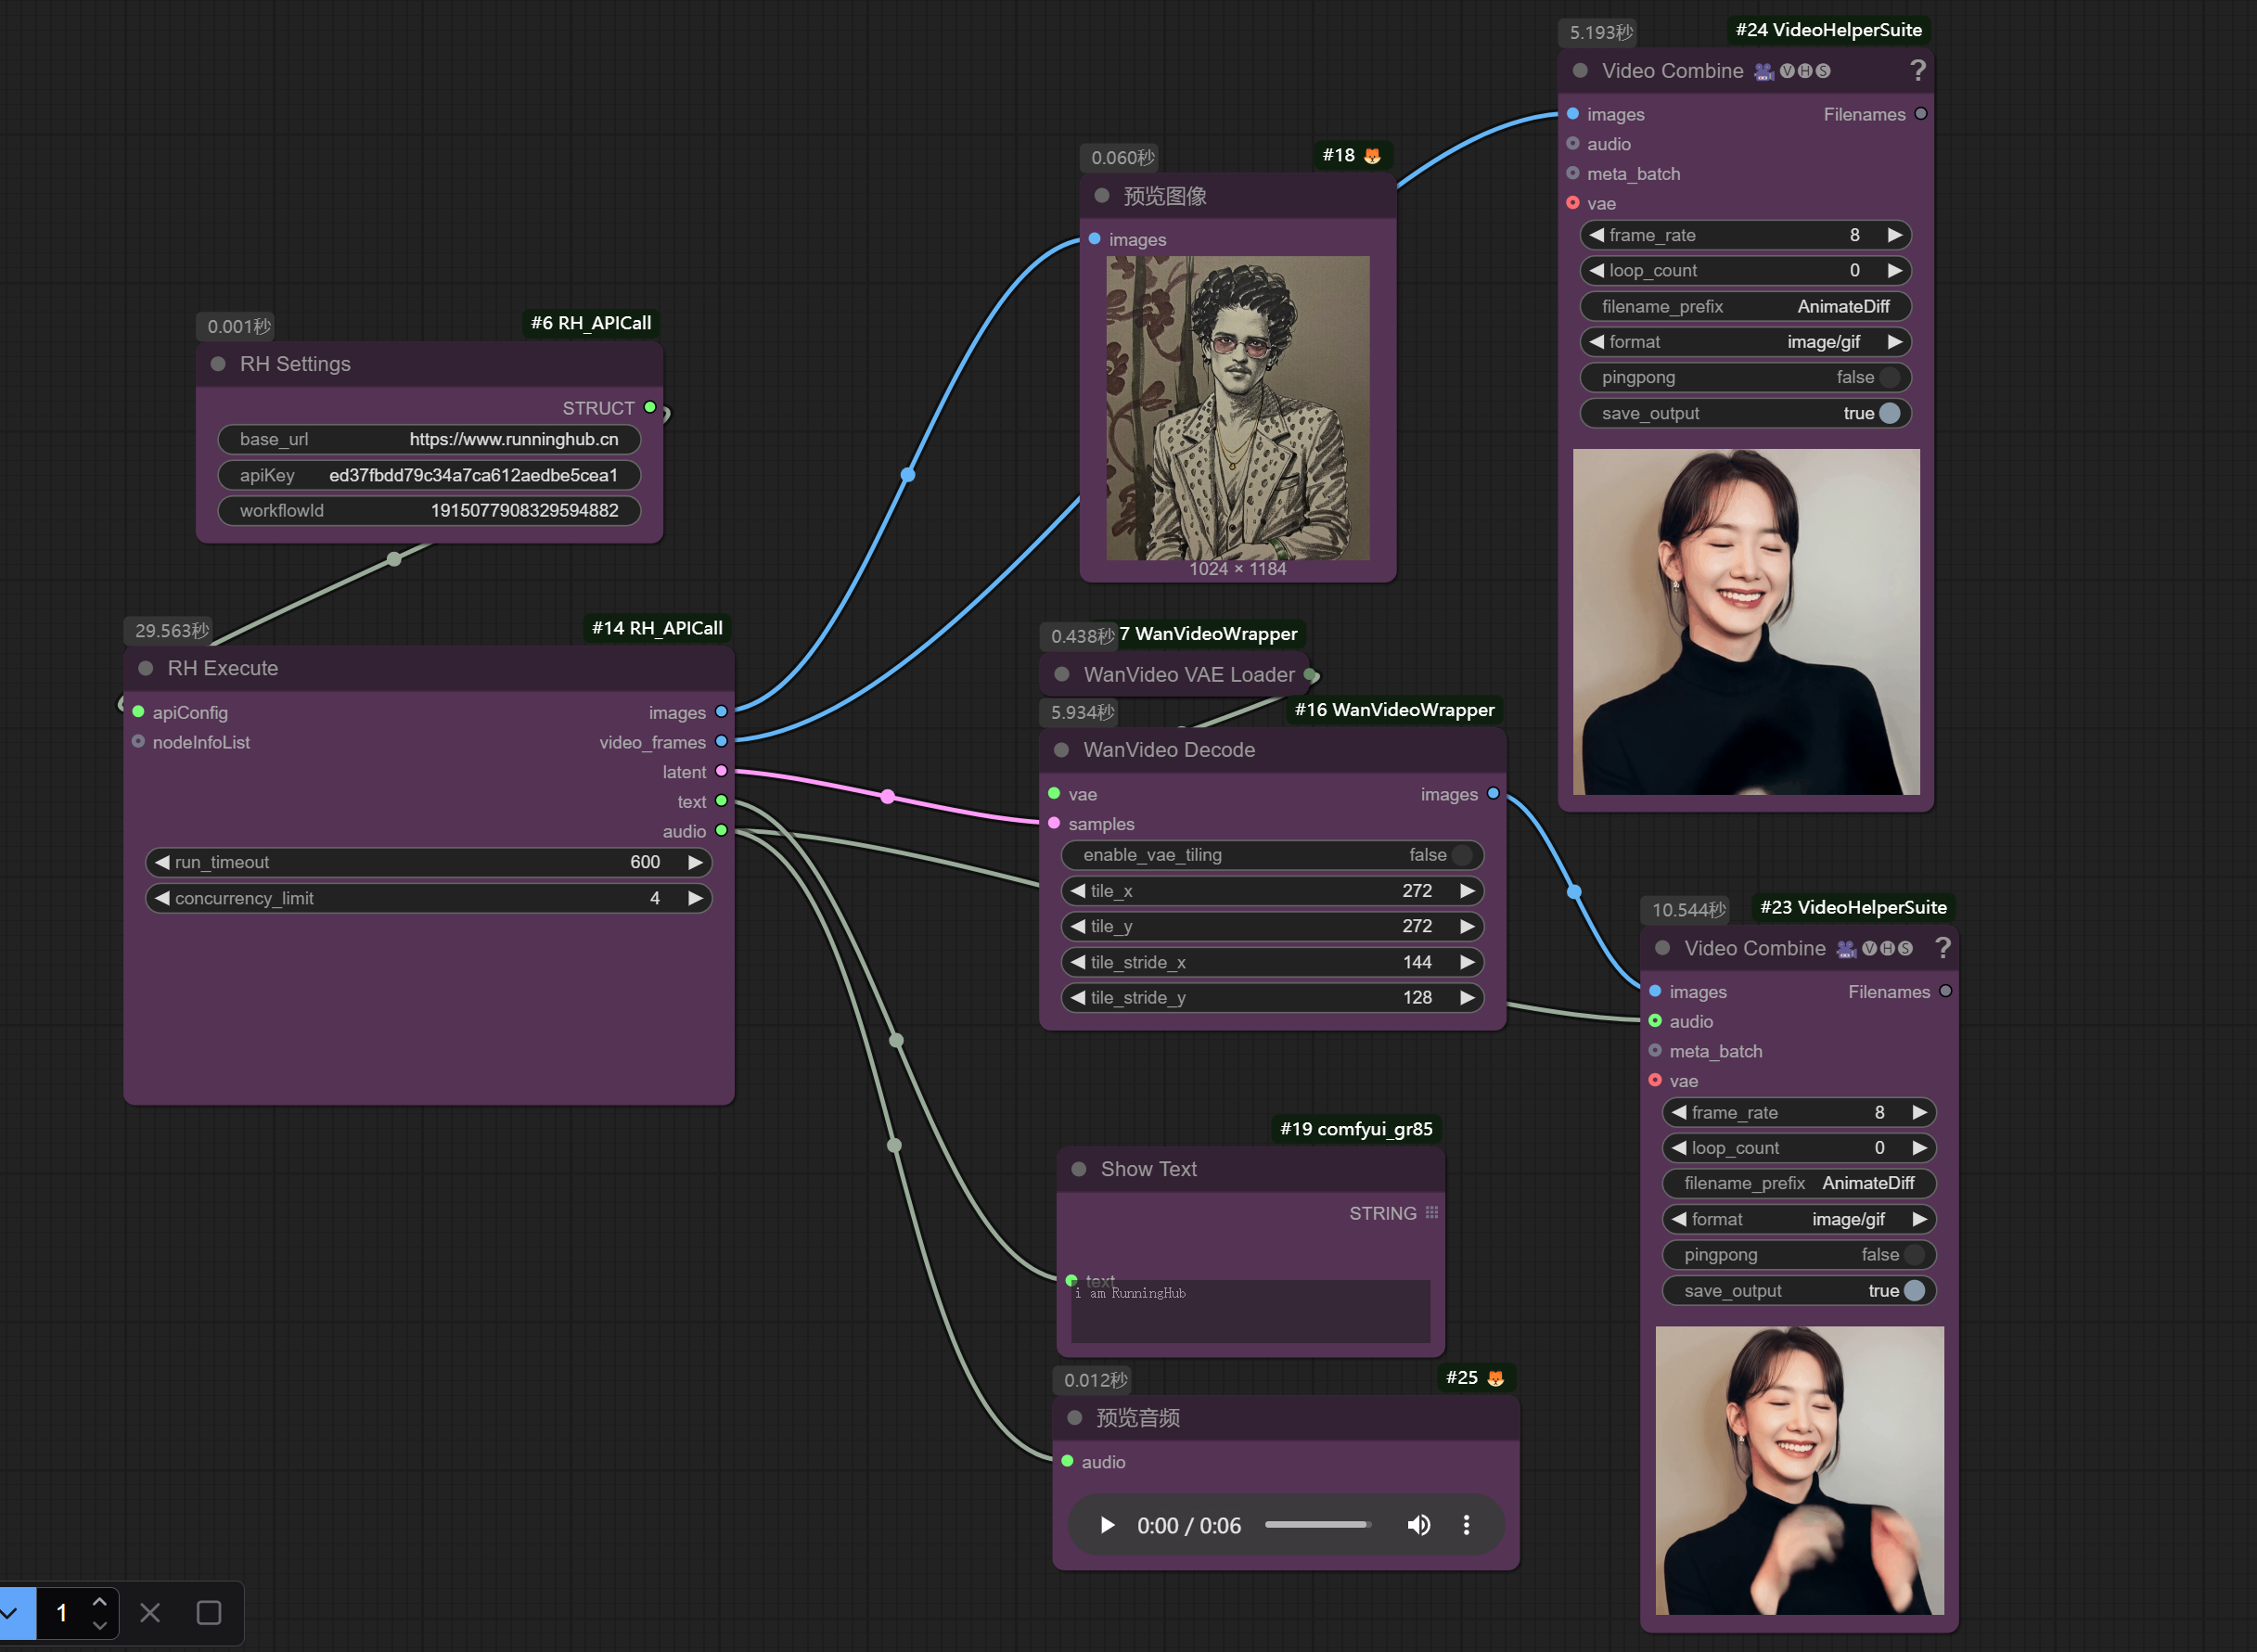Open format dropdown in #24 Video Combine
The width and height of the screenshot is (2257, 1652).
tap(1745, 342)
